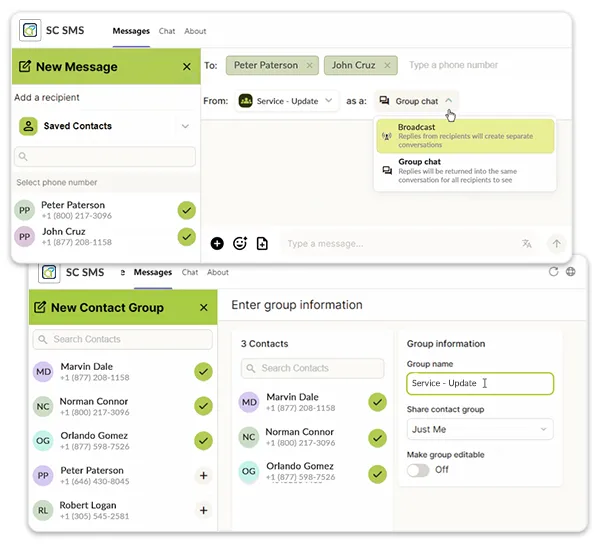Screen dimensions: 600x550
Task: Click the Peter Paterson recipient chip
Action: click(x=272, y=65)
